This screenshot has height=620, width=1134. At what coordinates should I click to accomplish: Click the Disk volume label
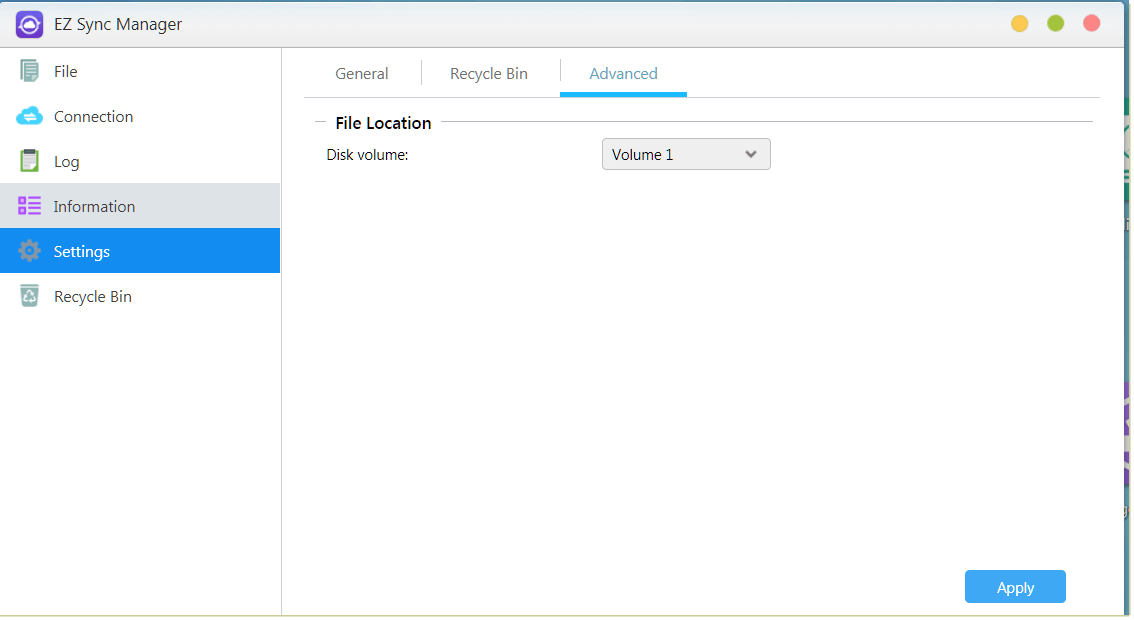pyautogui.click(x=367, y=155)
